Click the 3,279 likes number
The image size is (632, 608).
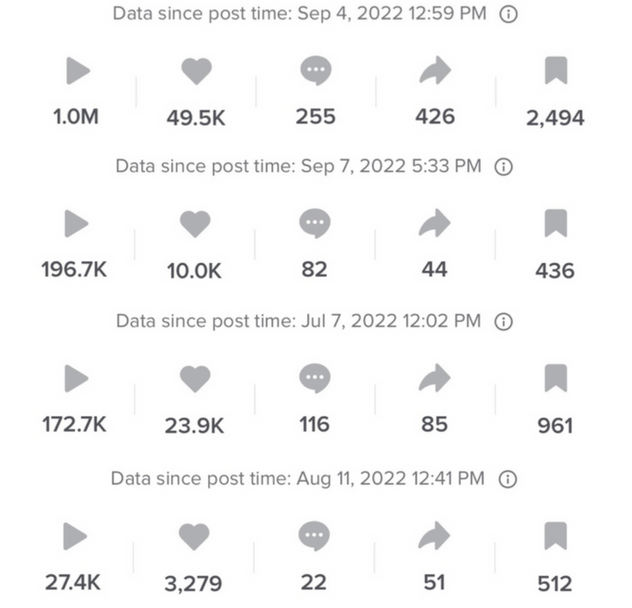[193, 583]
